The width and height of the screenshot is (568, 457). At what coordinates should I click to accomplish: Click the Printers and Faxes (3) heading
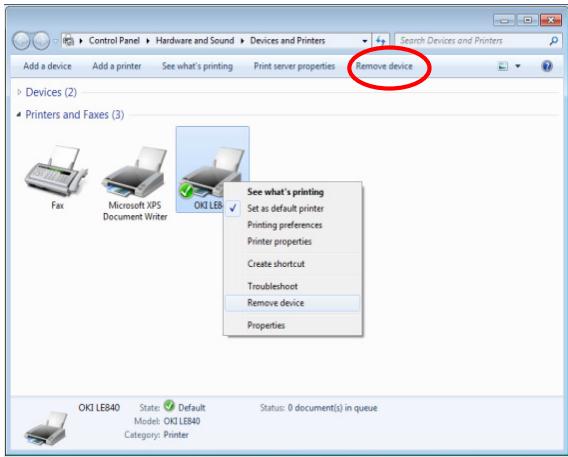75,114
